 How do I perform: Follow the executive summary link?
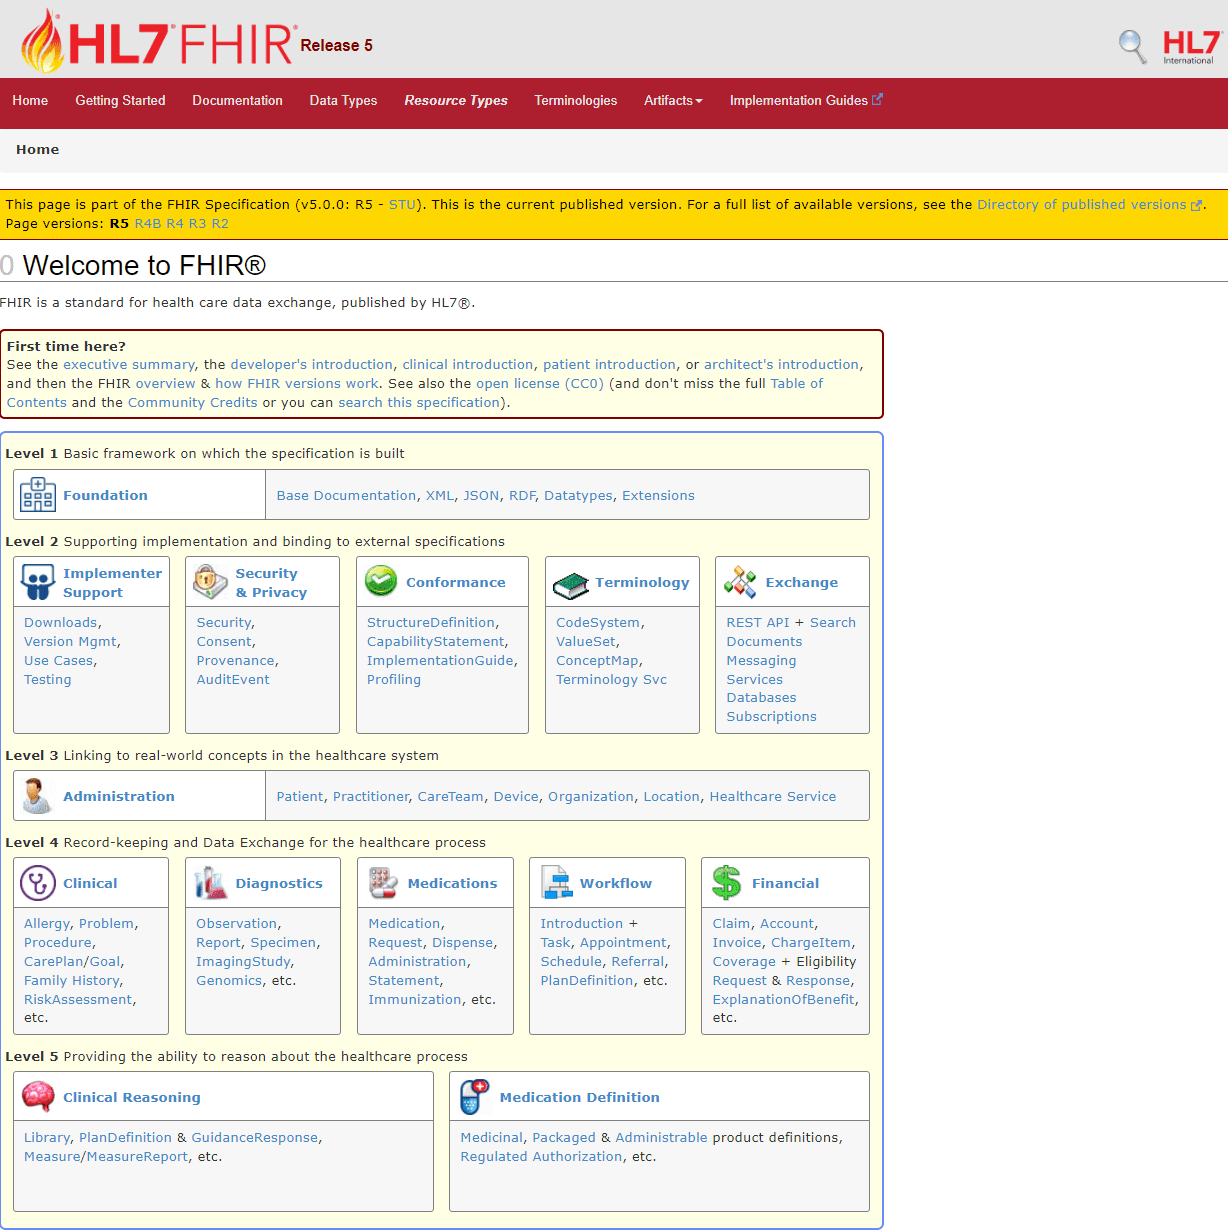pyautogui.click(x=129, y=365)
